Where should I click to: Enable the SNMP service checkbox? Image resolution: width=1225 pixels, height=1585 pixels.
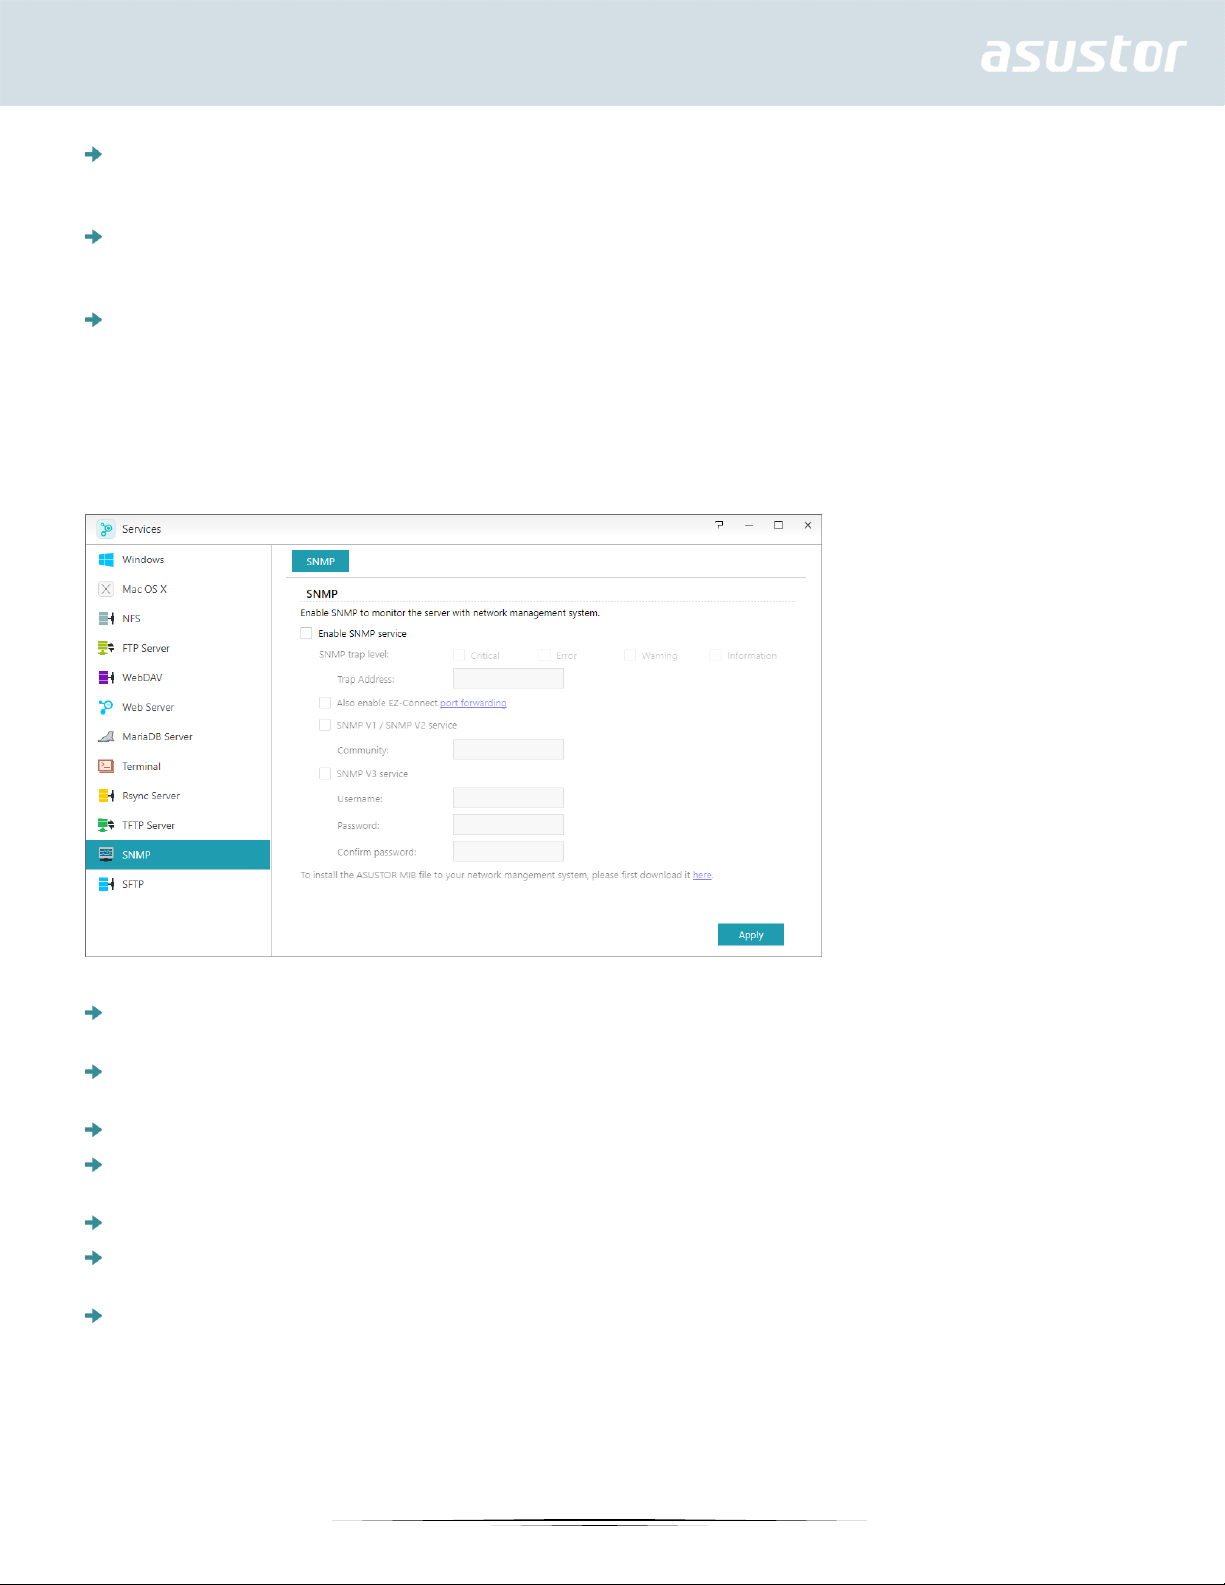306,633
